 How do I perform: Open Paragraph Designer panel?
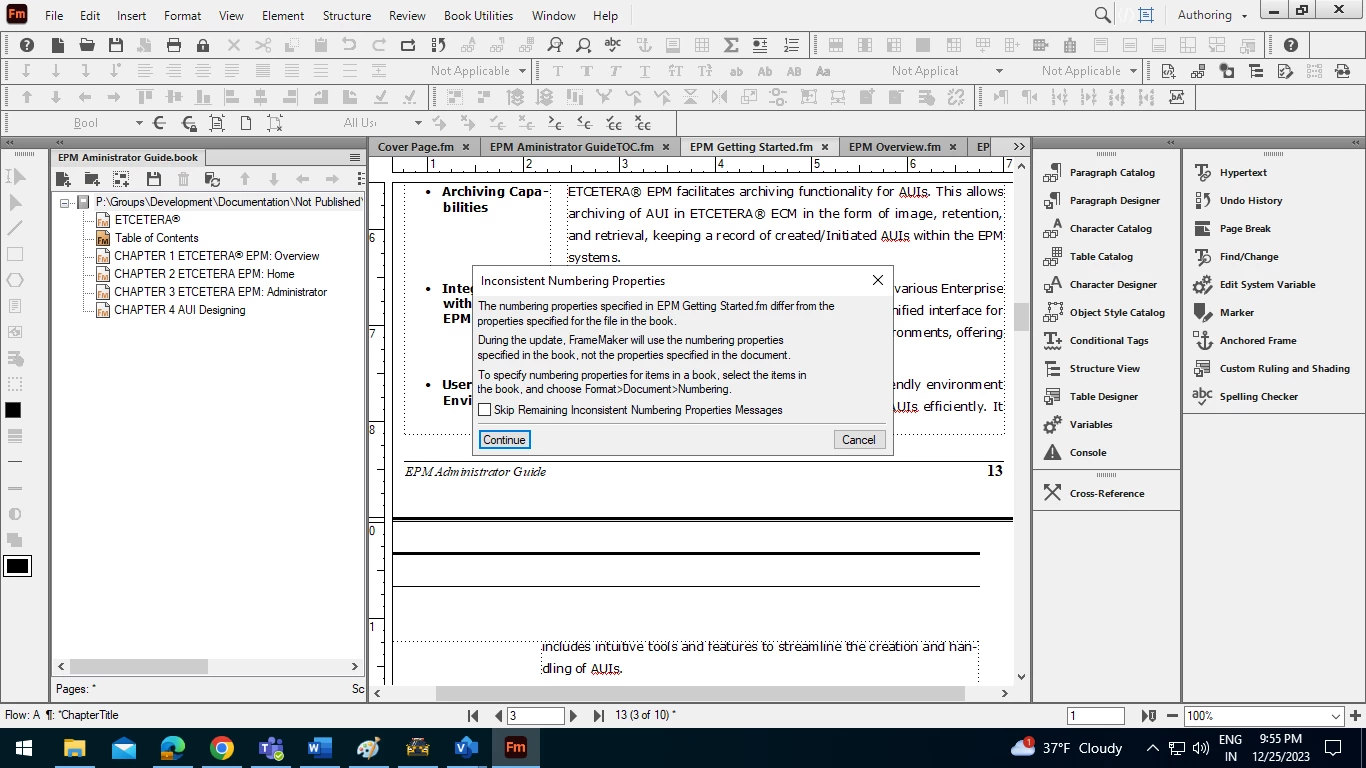(1115, 201)
